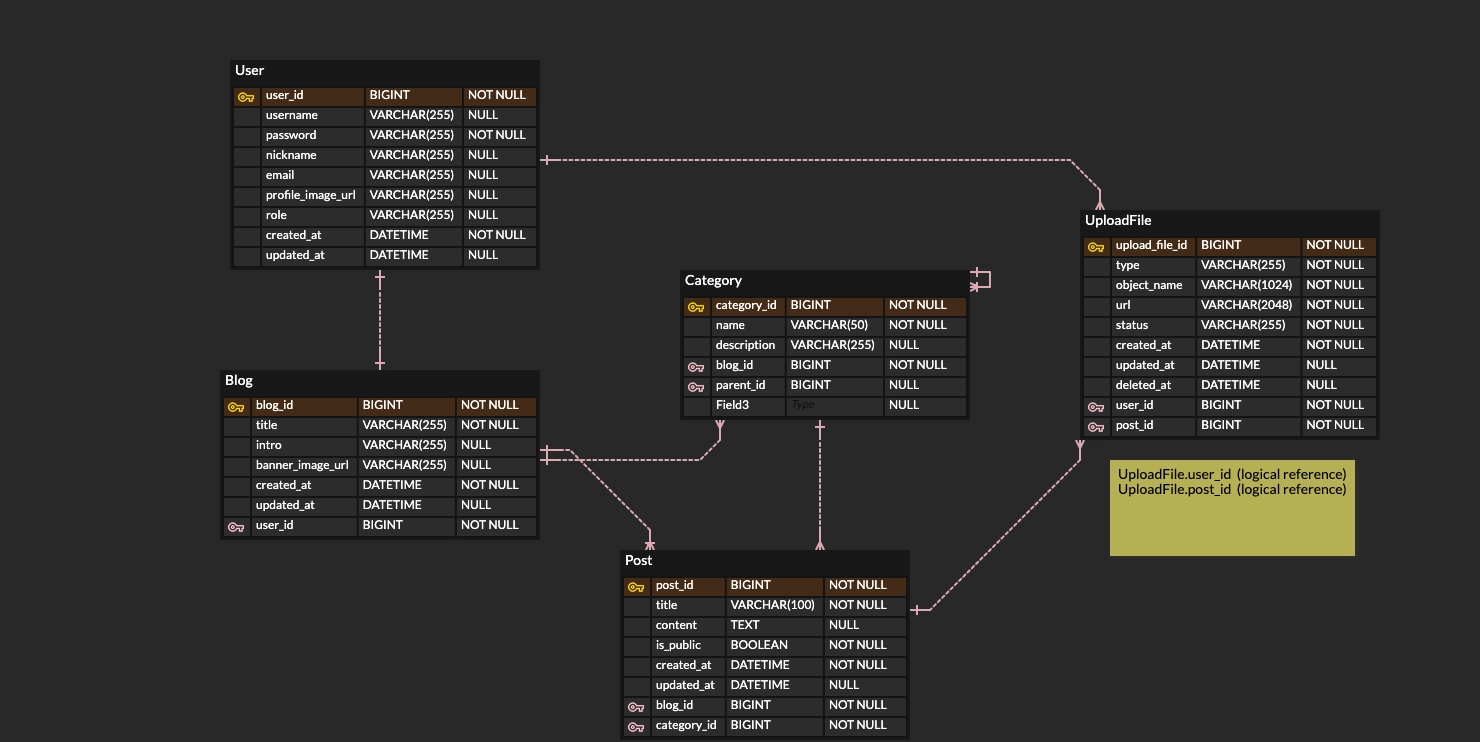1480x742 pixels.
Task: Select the foreign key icon for post_id in UploadFile table
Action: [1096, 427]
